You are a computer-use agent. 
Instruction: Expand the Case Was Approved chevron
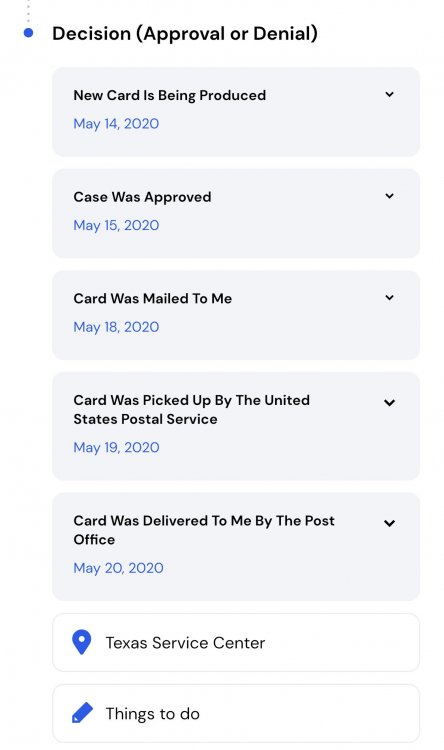coord(389,196)
